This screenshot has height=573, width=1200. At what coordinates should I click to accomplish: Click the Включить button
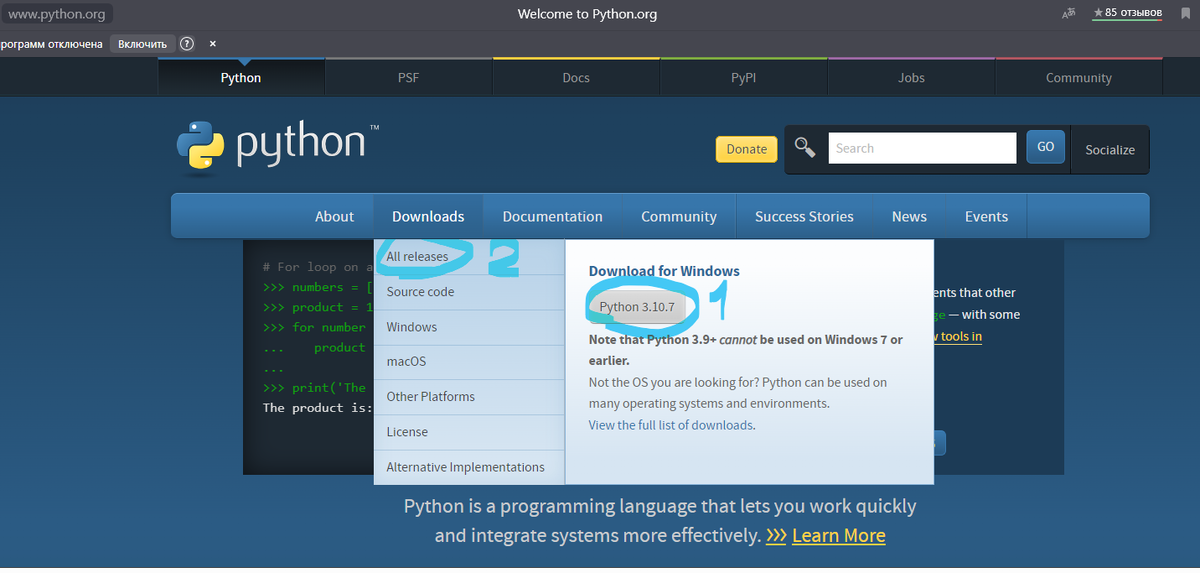(143, 44)
